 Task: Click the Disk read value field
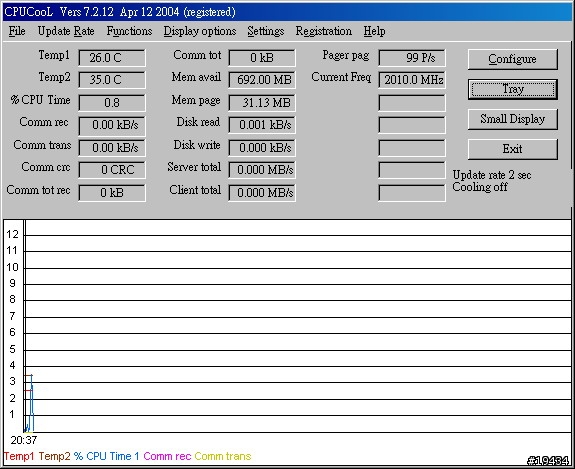[262, 125]
